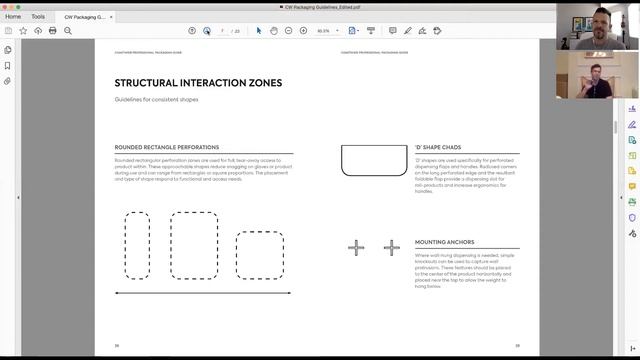
Task: Click the Rounded Rectangle Perforations heading
Action: [167, 147]
